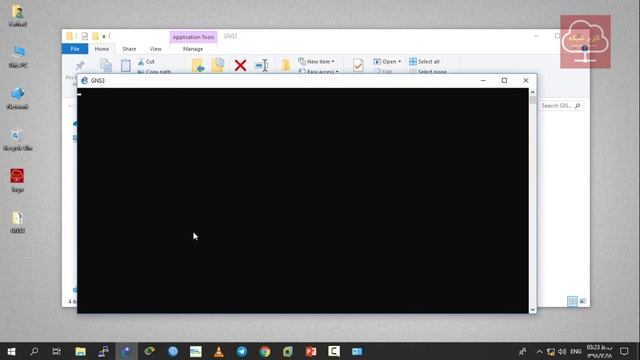The image size is (640, 360).
Task: Switch to the Share ribbon tab
Action: coord(129,49)
